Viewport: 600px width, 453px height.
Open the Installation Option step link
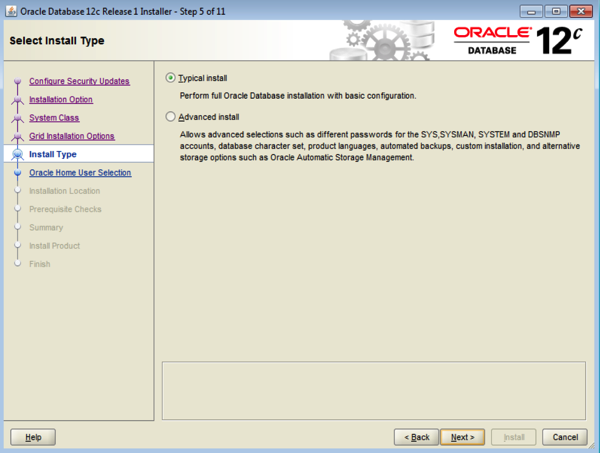tap(61, 99)
